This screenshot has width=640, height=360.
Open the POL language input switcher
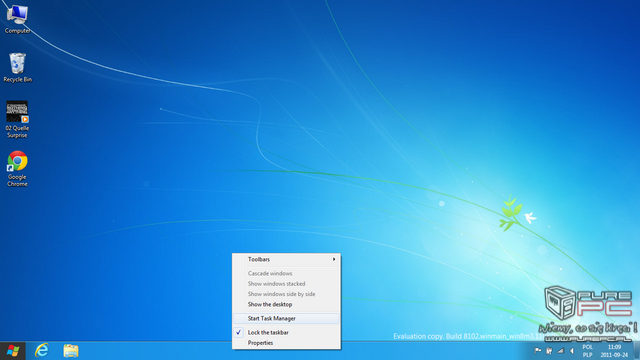click(587, 351)
